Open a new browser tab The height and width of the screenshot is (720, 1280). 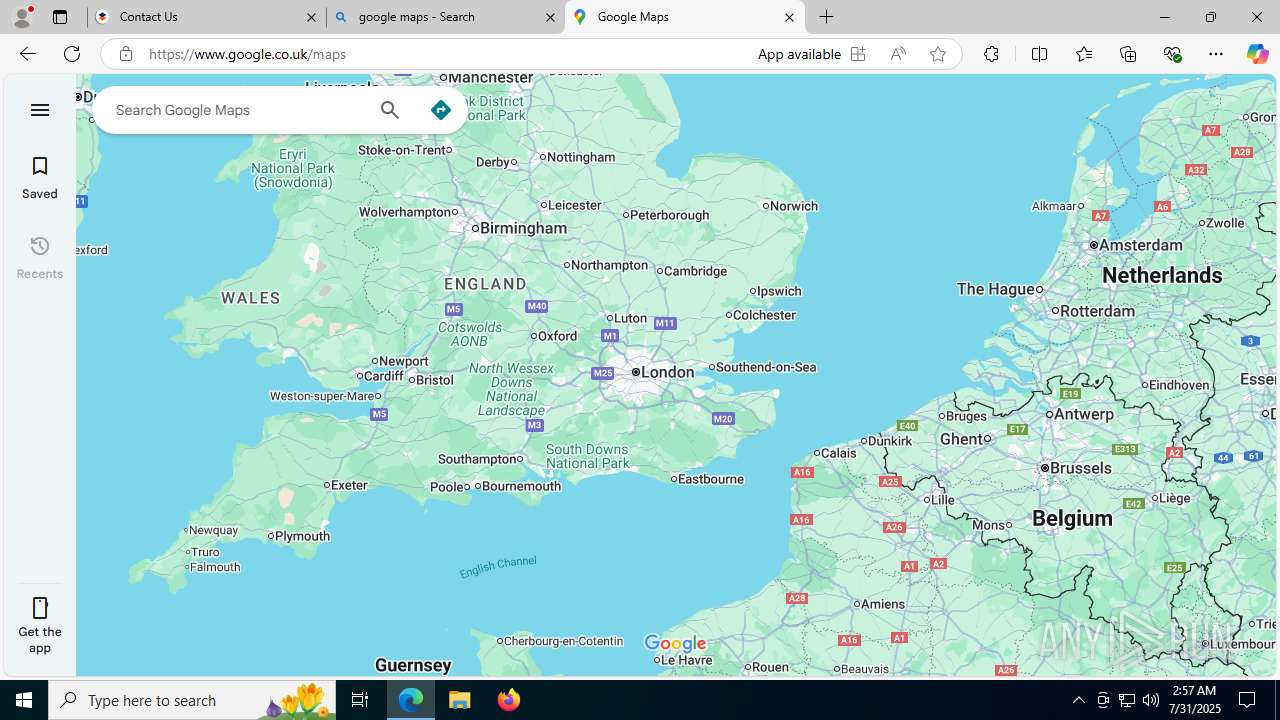pyautogui.click(x=827, y=17)
